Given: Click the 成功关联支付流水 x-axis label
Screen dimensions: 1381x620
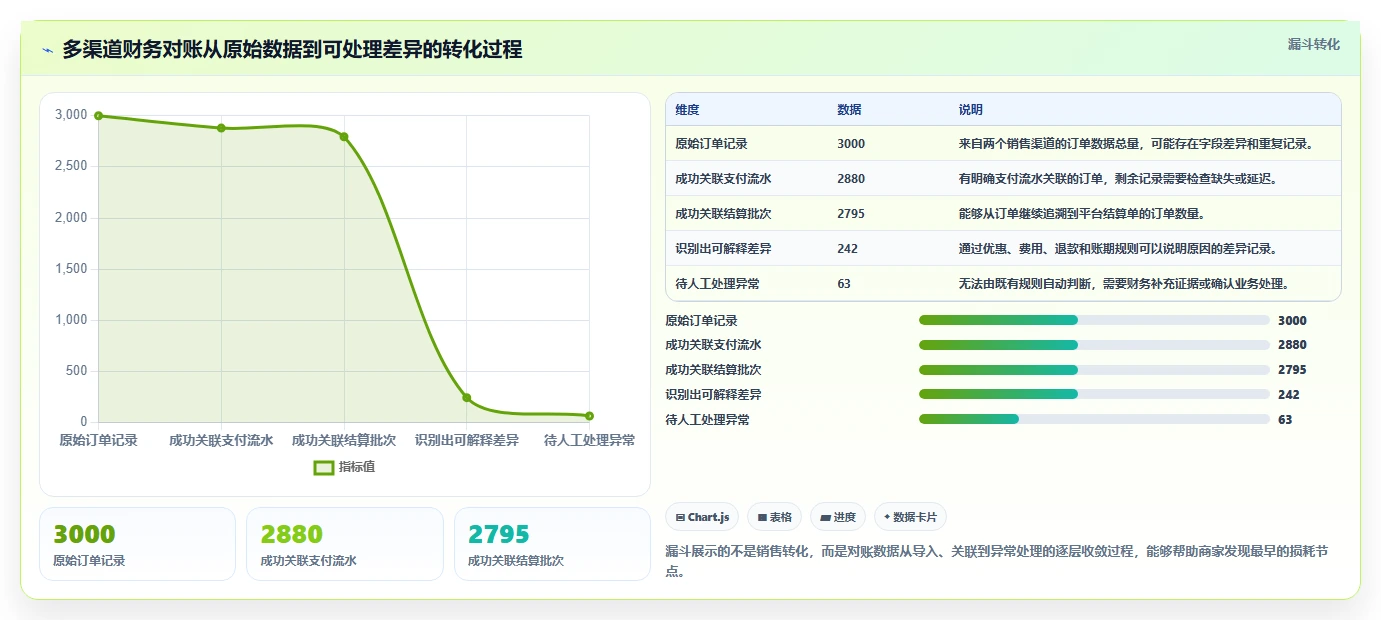Looking at the screenshot, I should tap(221, 440).
